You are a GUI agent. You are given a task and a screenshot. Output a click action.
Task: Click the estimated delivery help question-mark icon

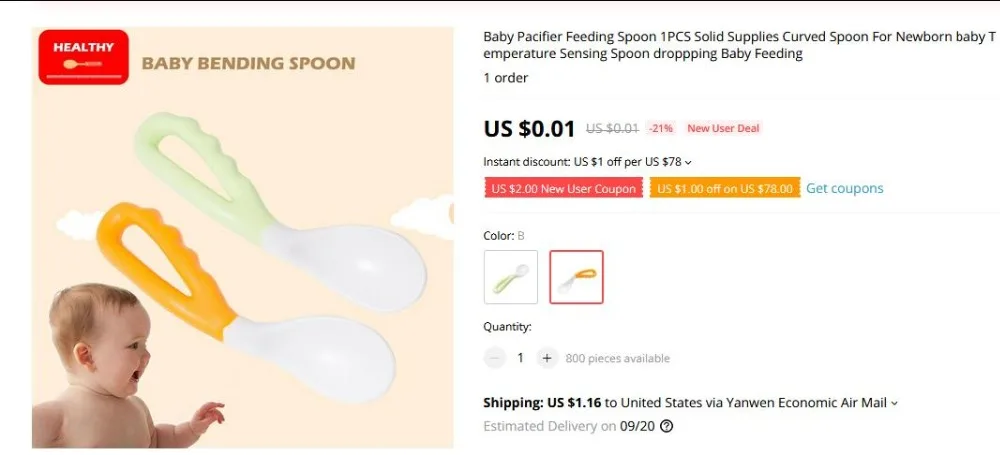666,426
